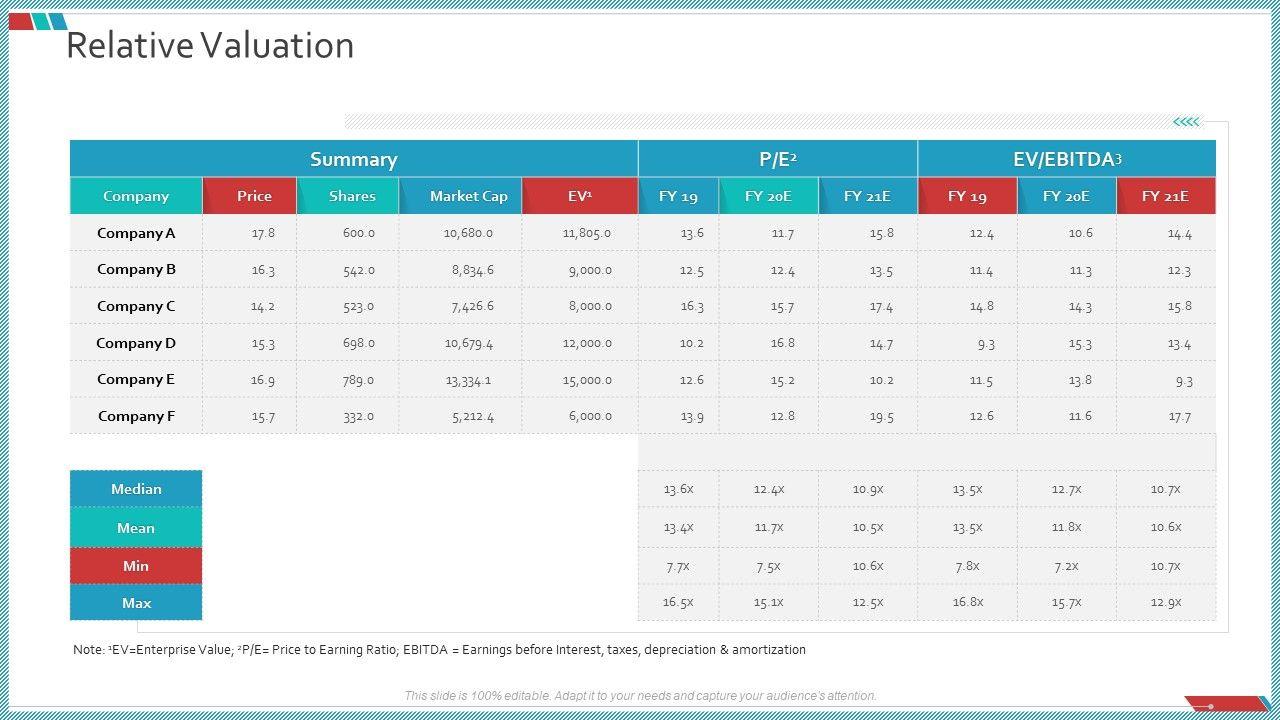Viewport: 1280px width, 720px height.
Task: Click the Company column header
Action: pos(136,196)
